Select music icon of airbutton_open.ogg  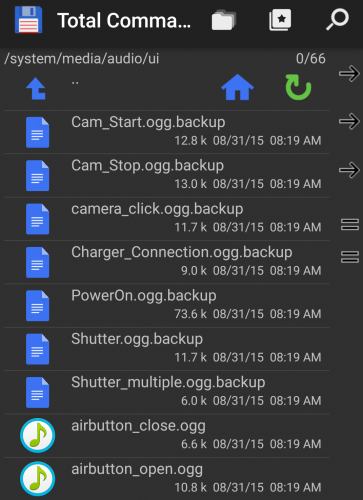(37, 479)
